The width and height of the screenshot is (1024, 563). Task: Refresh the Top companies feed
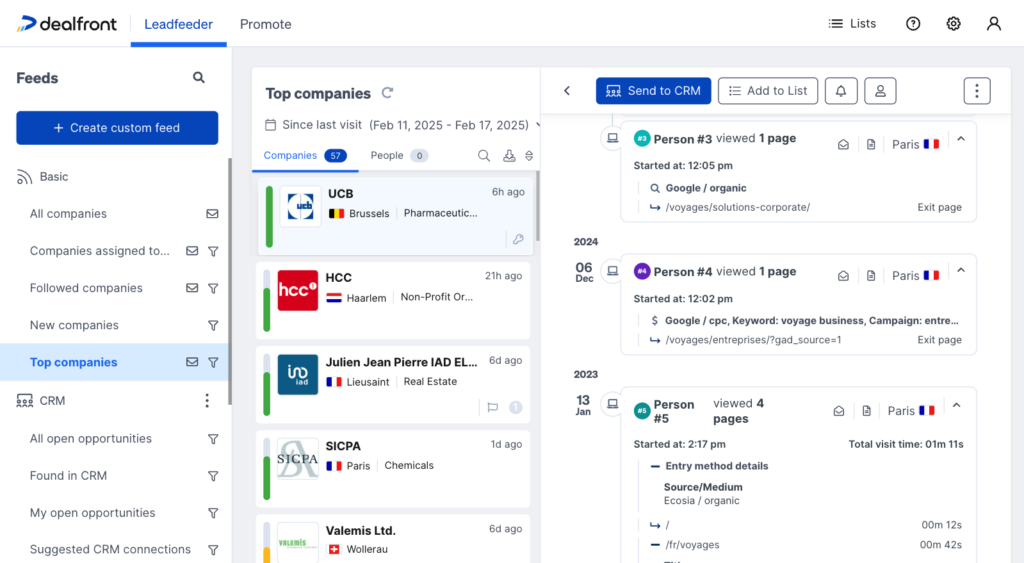click(387, 93)
